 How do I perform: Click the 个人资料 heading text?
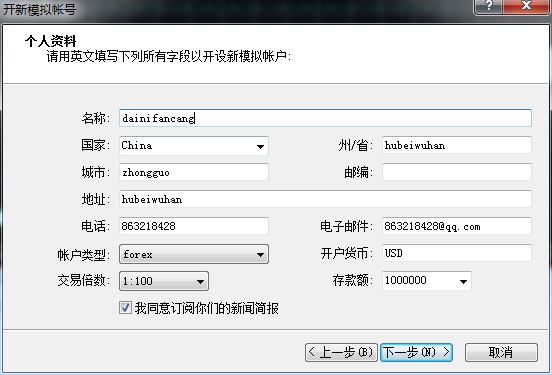tap(51, 41)
